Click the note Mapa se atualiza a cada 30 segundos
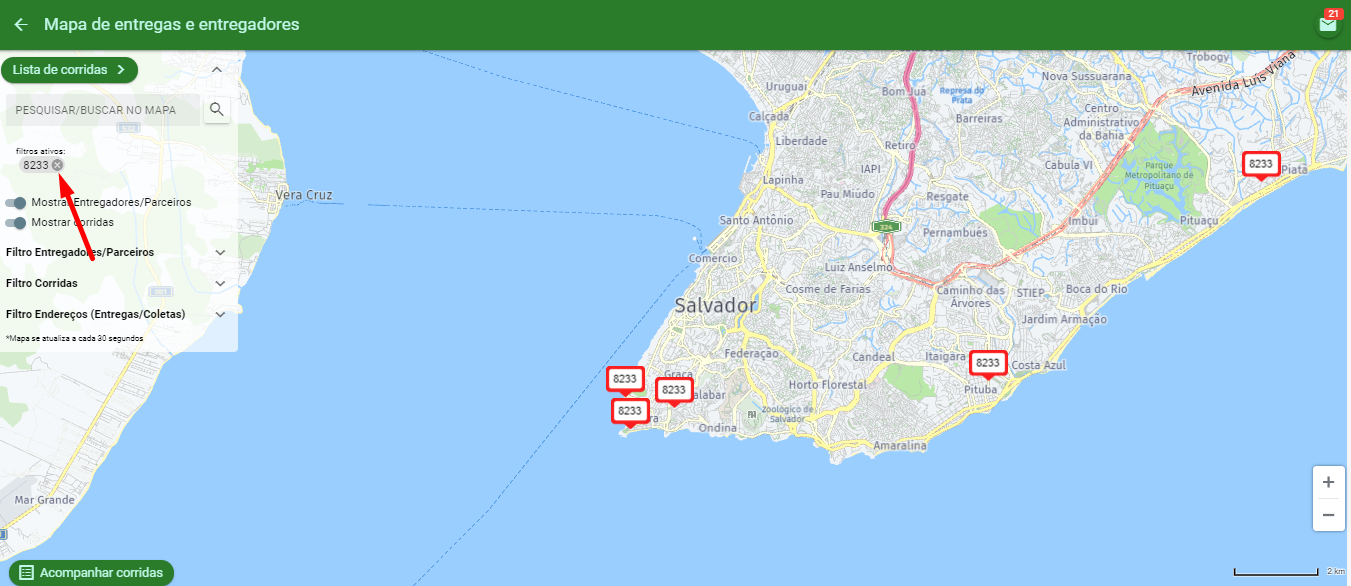Image resolution: width=1351 pixels, height=586 pixels. click(x=74, y=338)
